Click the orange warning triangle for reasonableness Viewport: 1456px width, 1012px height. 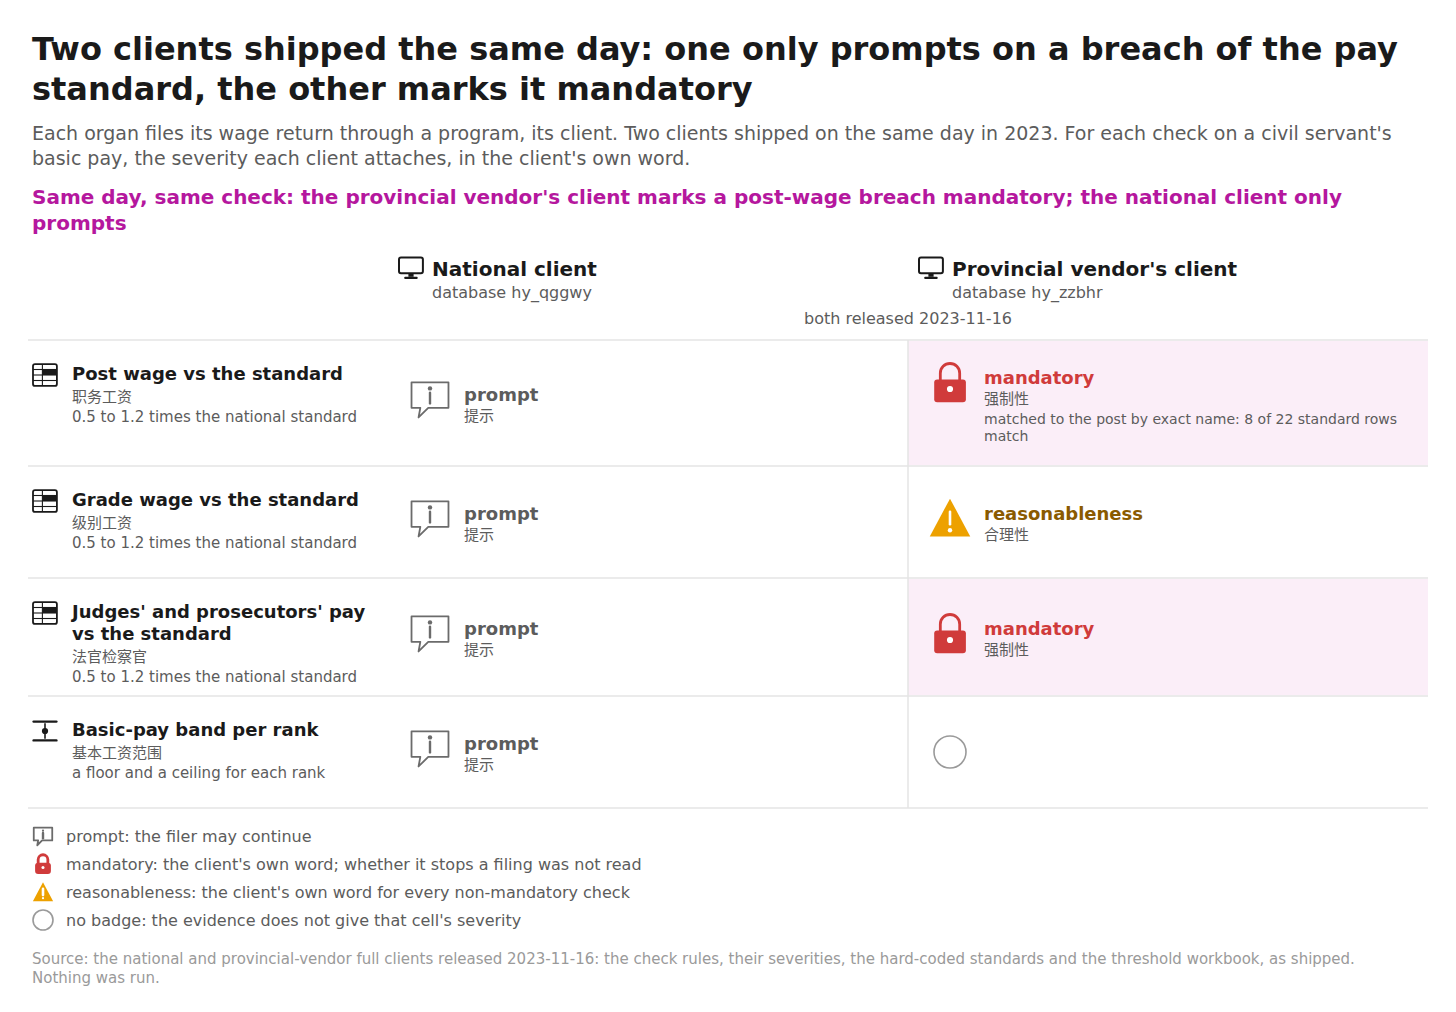click(950, 518)
